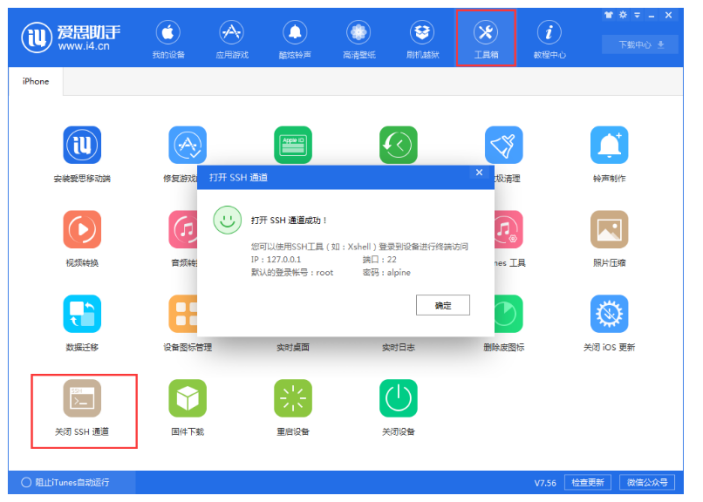
Task: Open the 铃声制作 ringtone maker icon
Action: coord(609,145)
